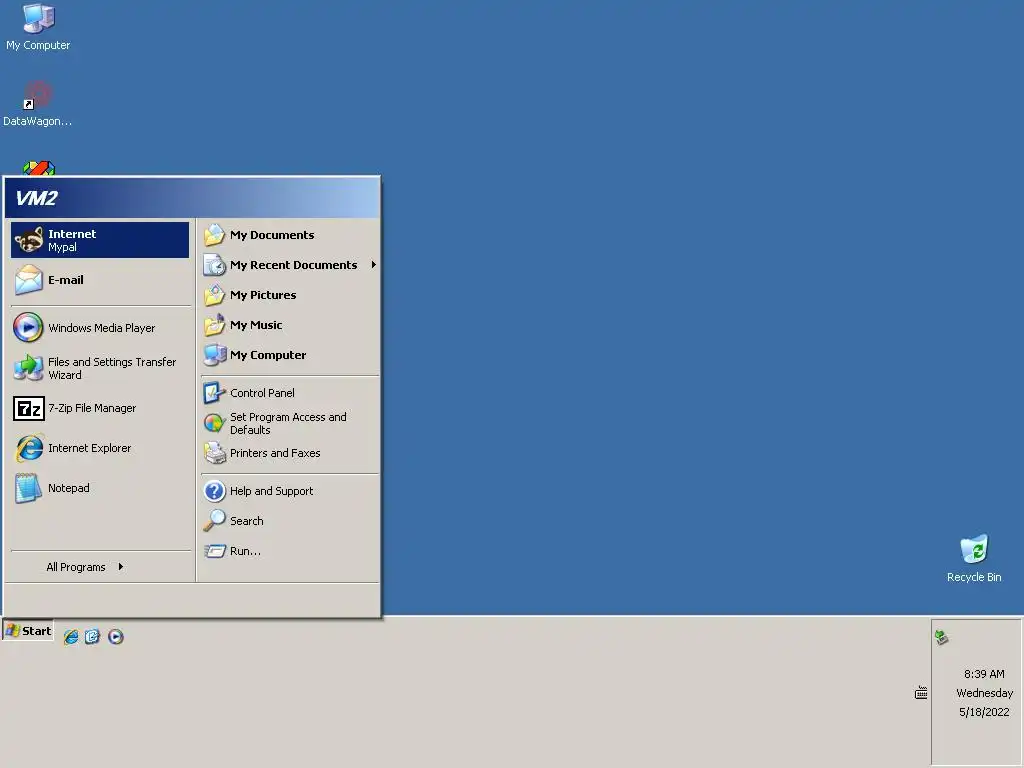Screen dimensions: 1024x768
Task: Click the Mypal raccoon icon
Action: click(29, 240)
